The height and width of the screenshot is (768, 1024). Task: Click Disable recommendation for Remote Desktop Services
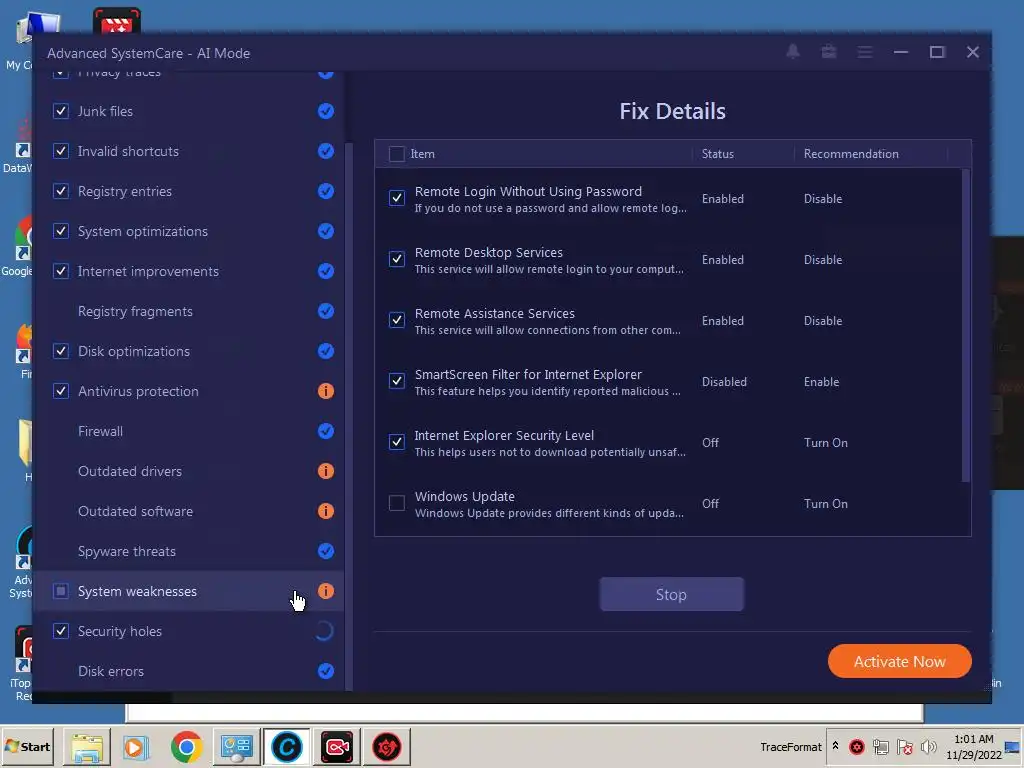pos(823,260)
